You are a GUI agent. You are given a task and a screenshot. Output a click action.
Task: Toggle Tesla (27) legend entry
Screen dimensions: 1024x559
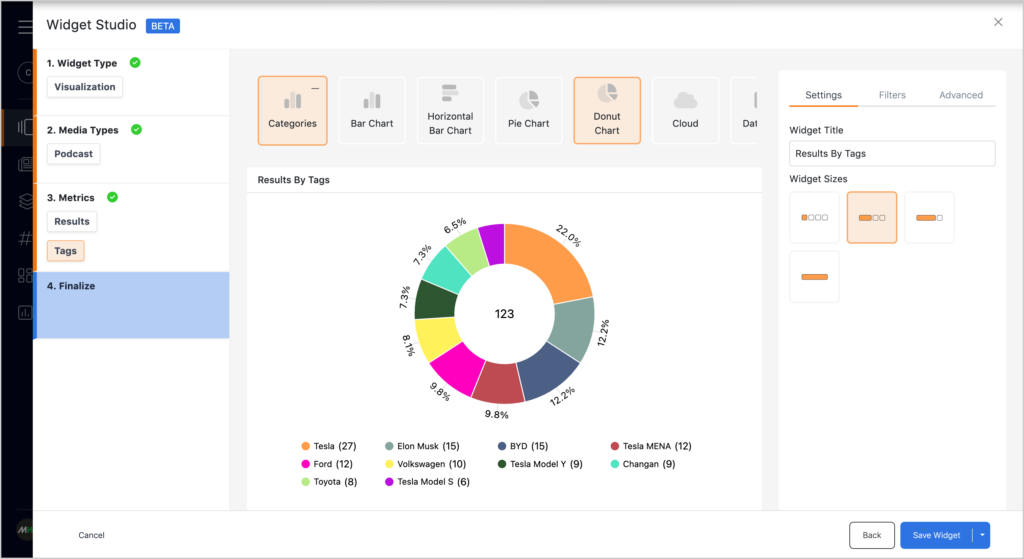click(x=328, y=446)
